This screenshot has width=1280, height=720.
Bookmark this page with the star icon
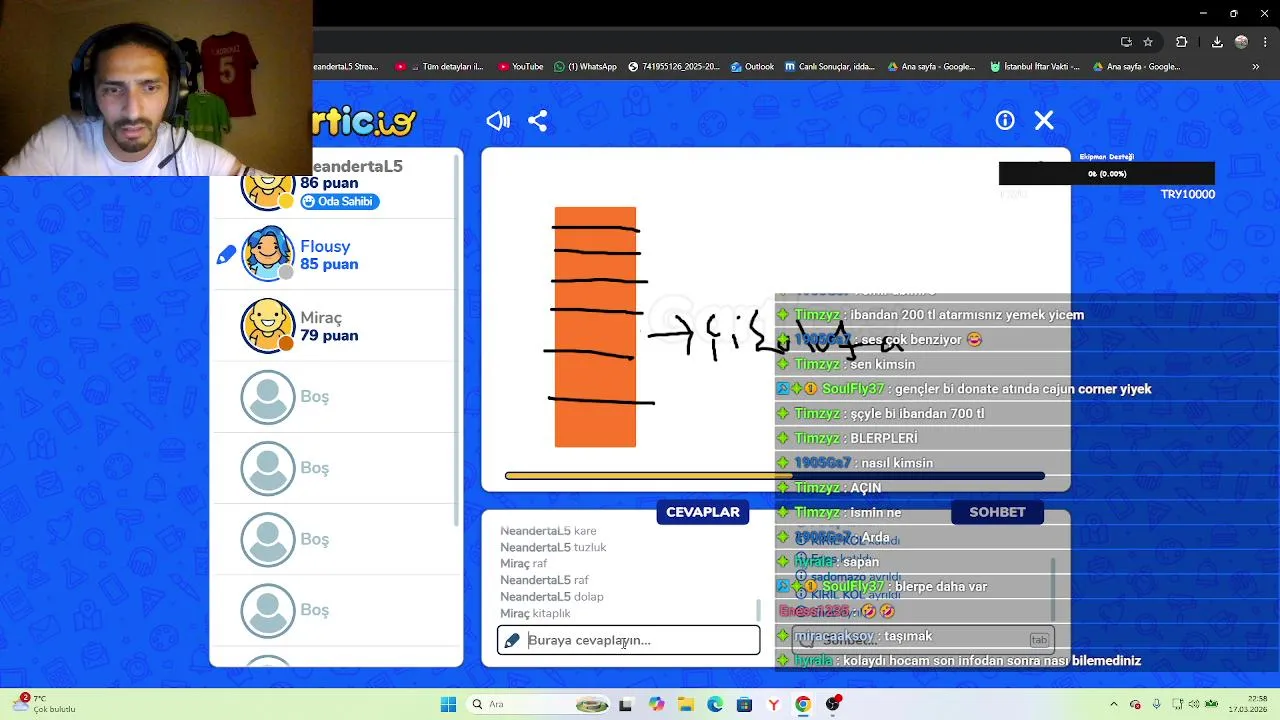(1148, 42)
